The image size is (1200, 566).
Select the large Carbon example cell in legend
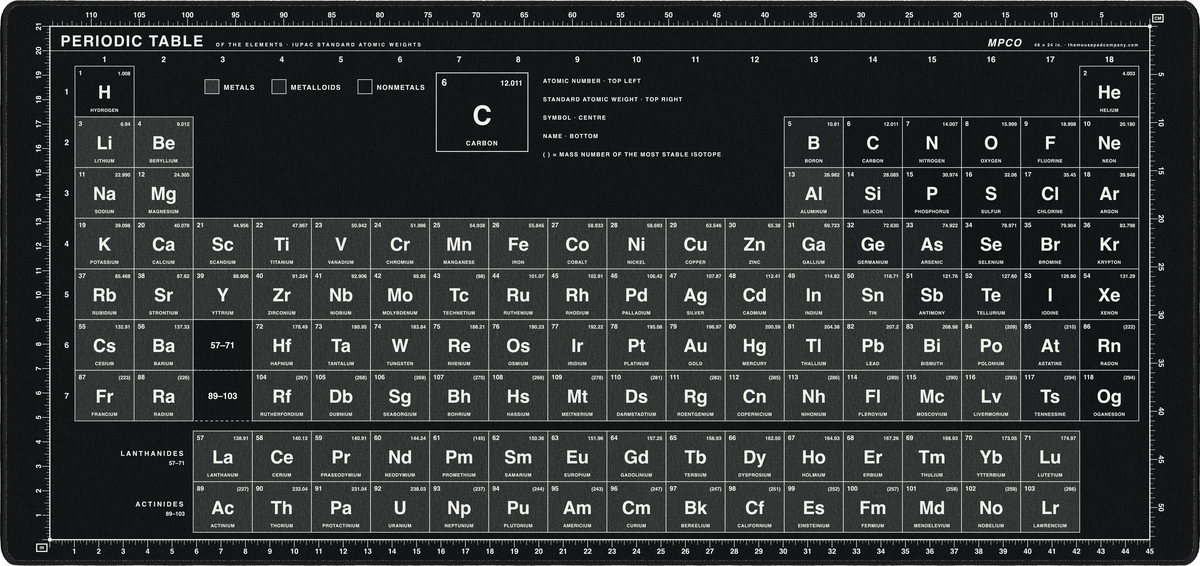pos(481,112)
